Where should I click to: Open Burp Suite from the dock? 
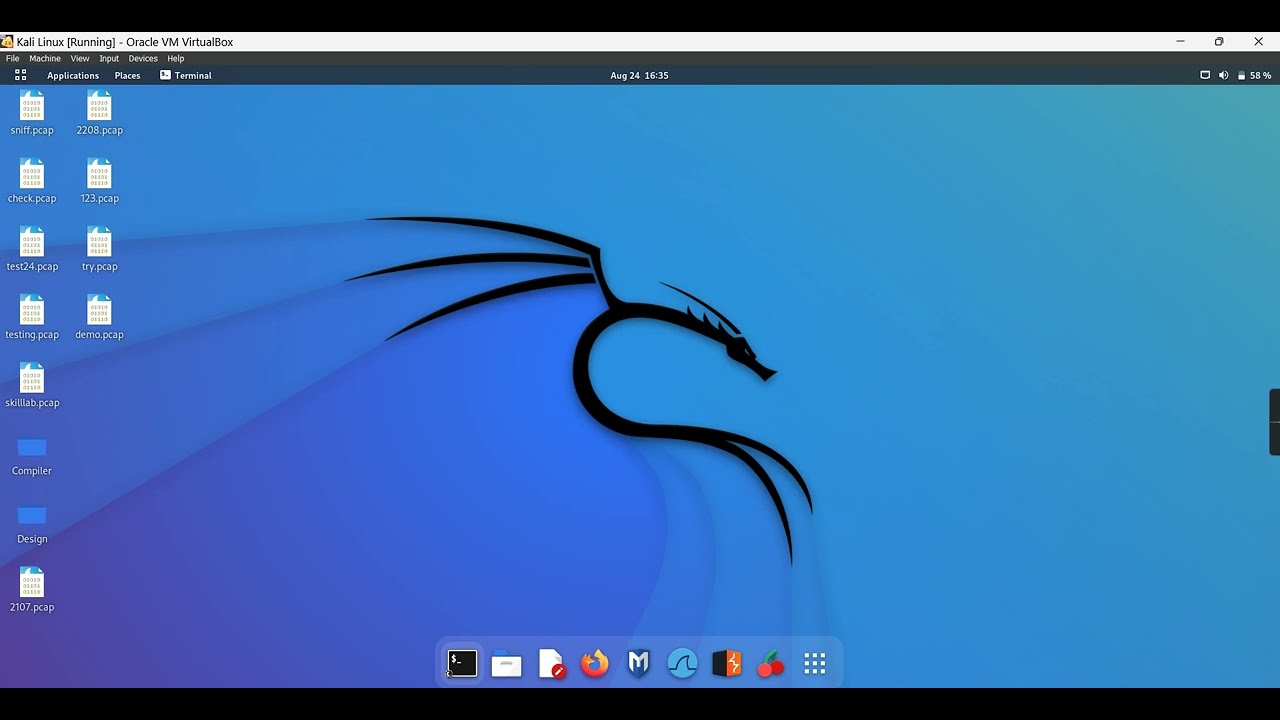click(727, 664)
